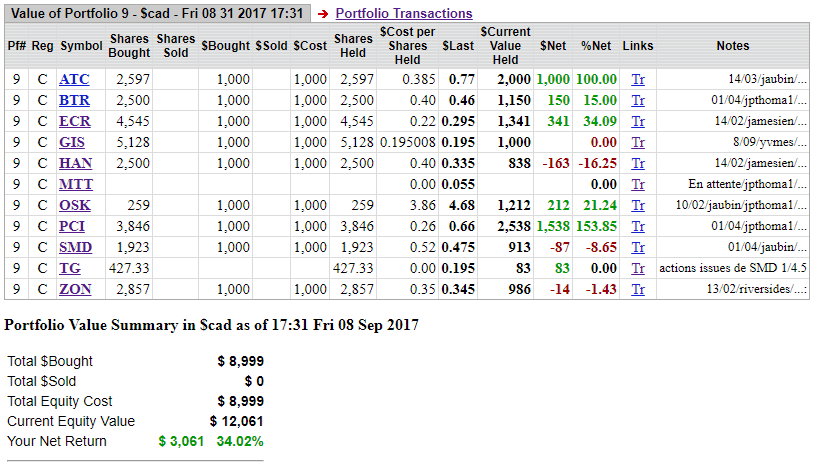This screenshot has height=466, width=819.
Task: Click the red arrow beside Portfolio Transactions
Action: (323, 14)
